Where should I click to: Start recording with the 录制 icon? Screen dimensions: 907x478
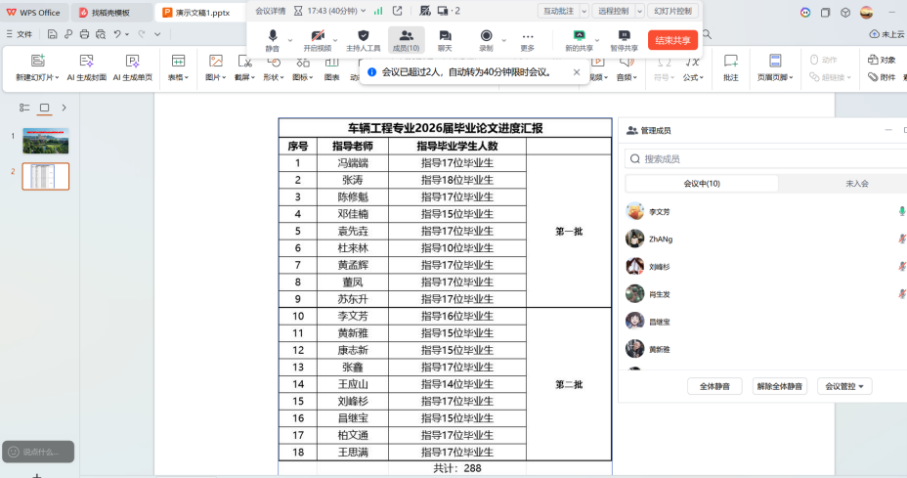(486, 35)
